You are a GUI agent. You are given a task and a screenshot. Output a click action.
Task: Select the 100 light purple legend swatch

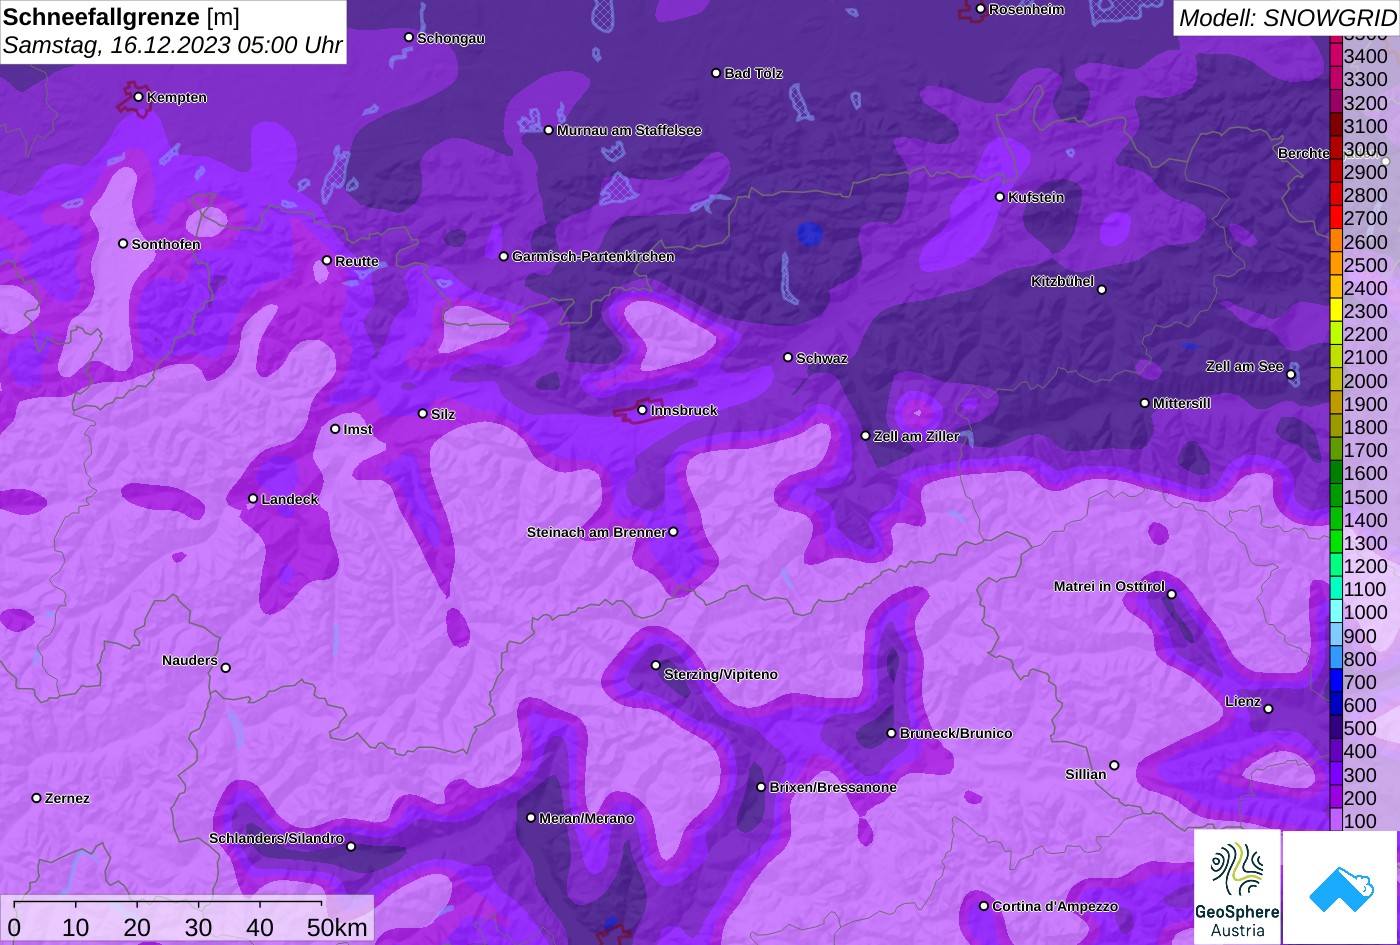pos(1335,821)
